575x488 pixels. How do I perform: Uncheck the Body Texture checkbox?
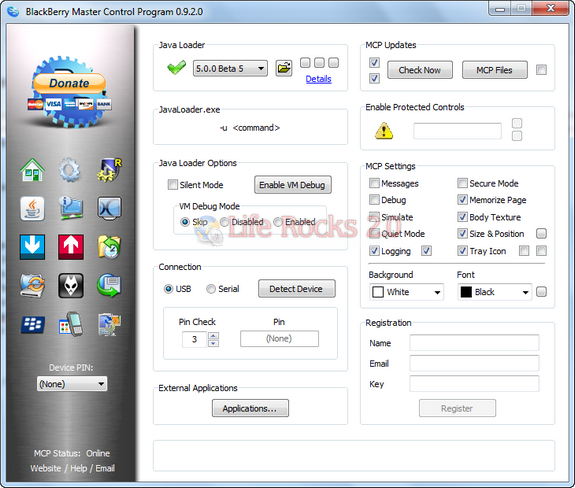[462, 217]
